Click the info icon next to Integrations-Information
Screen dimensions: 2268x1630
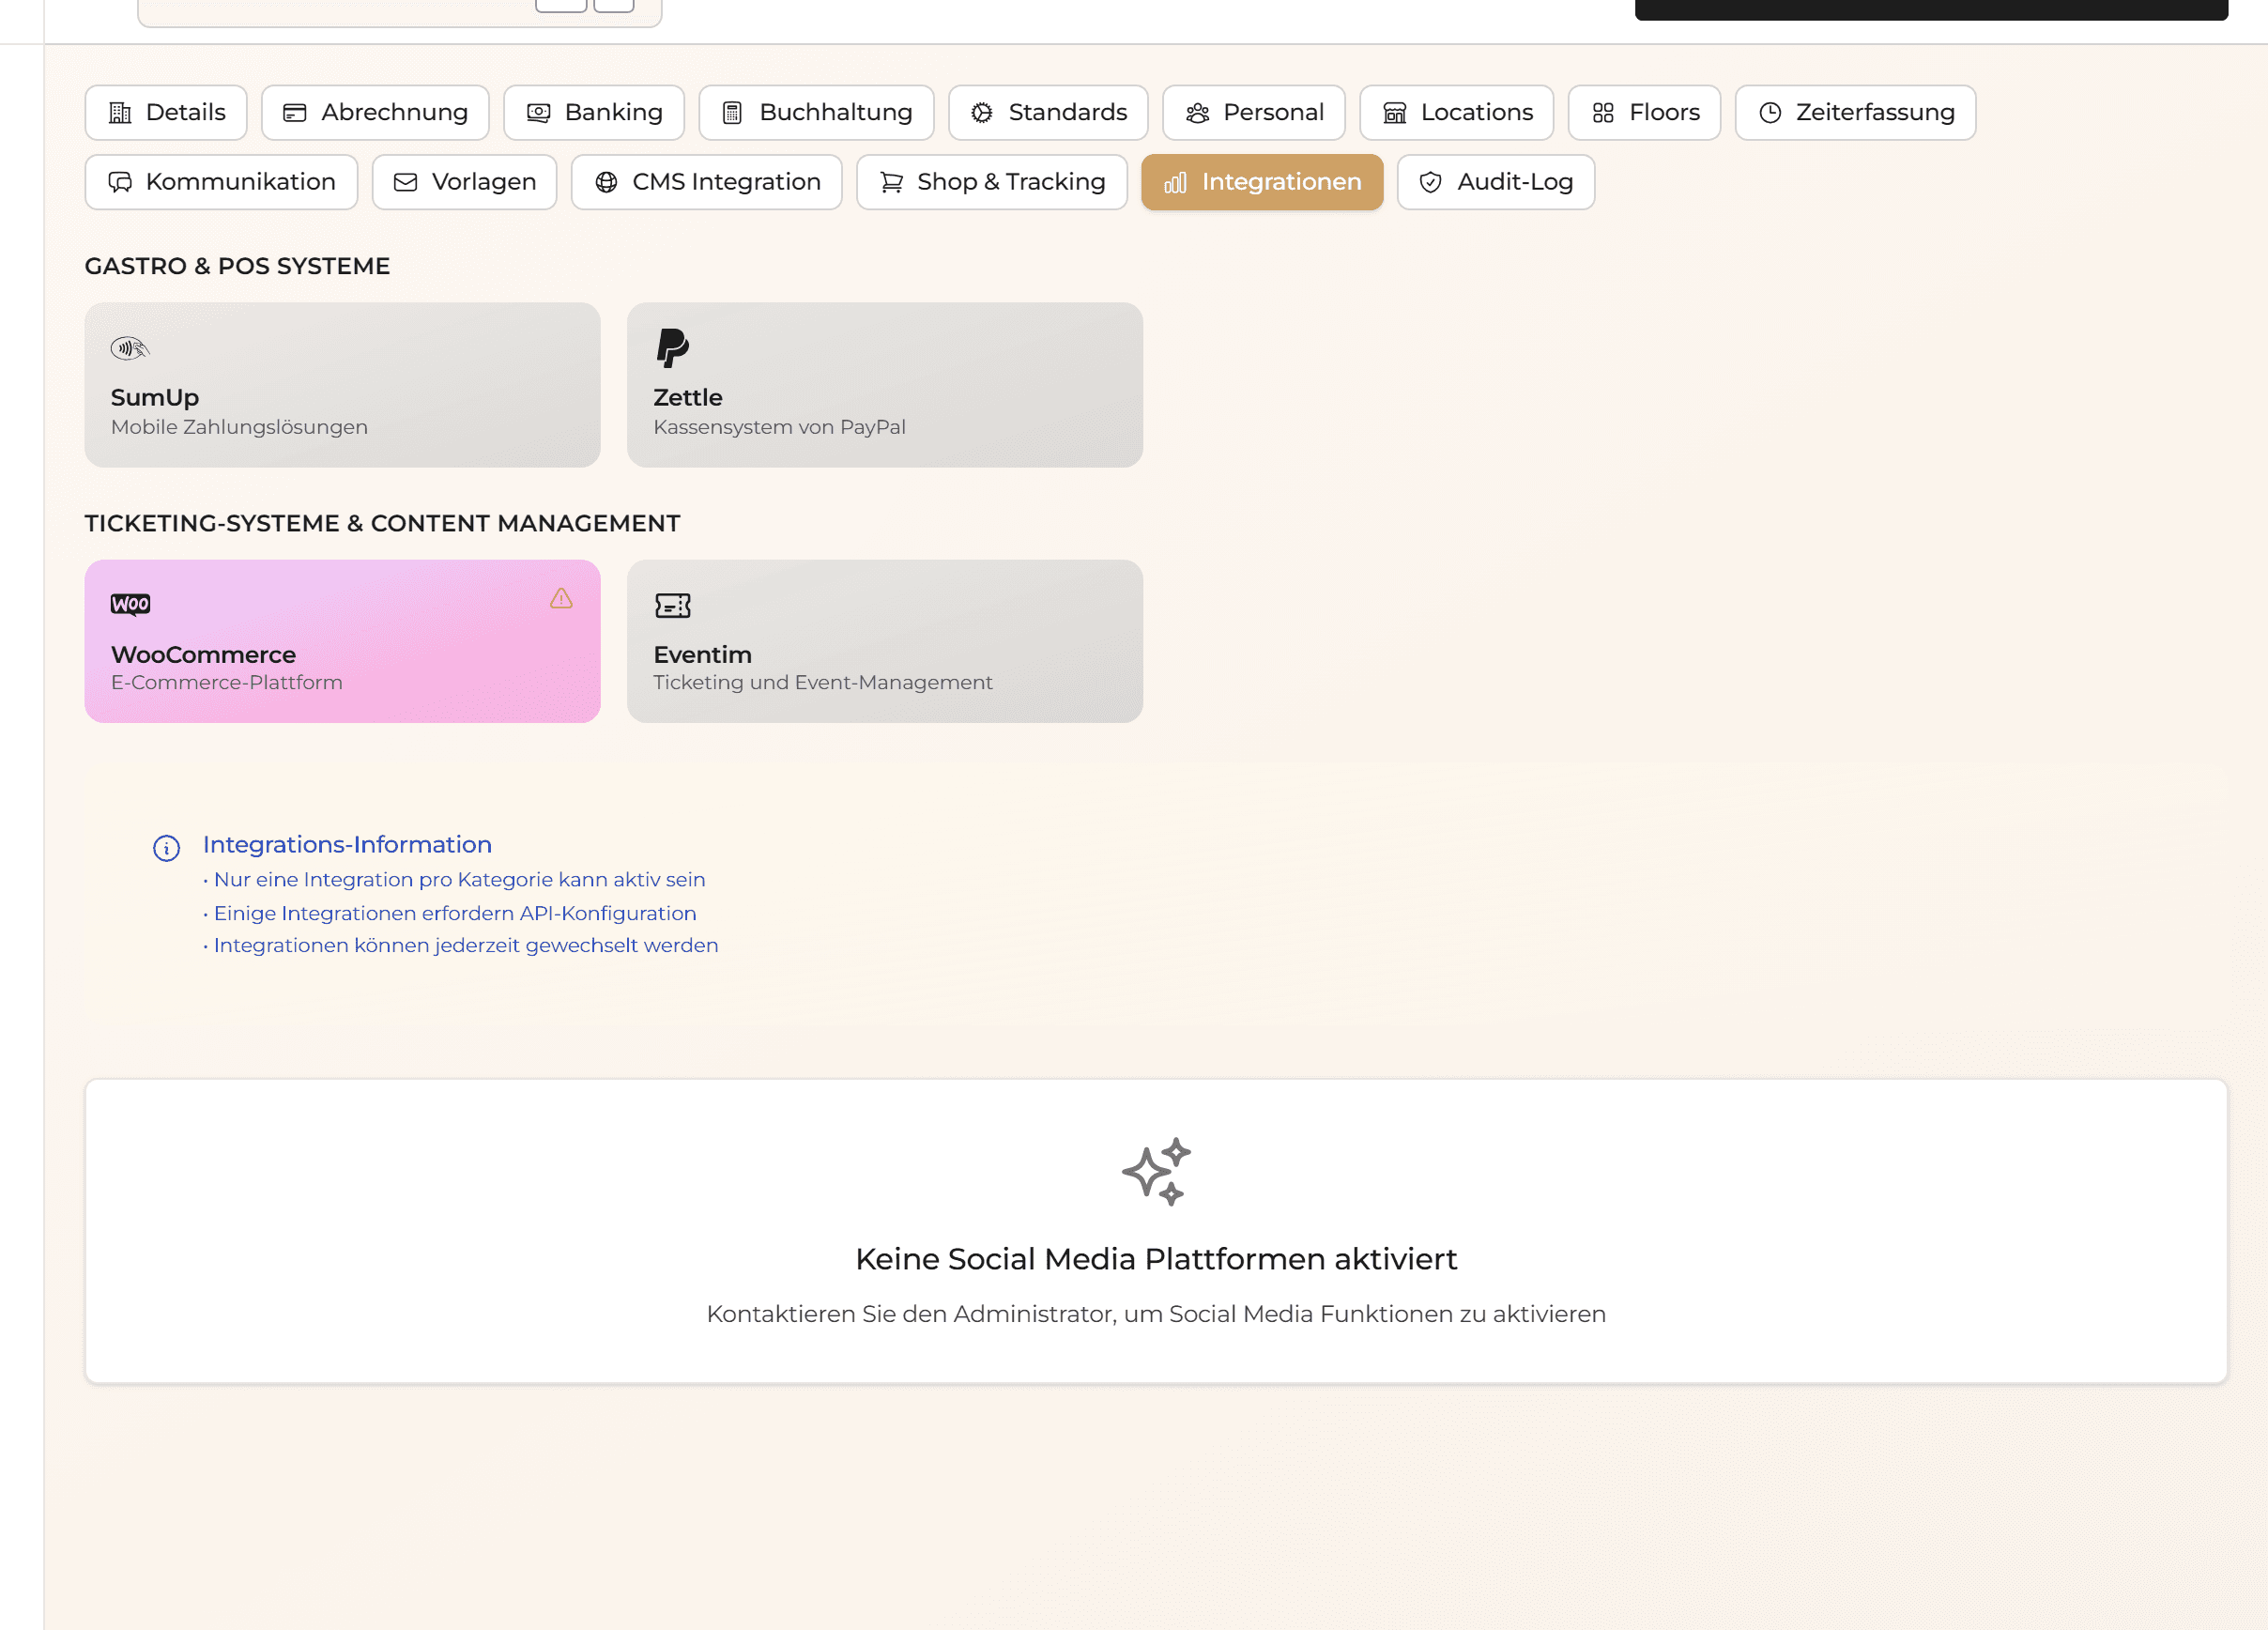(x=166, y=849)
